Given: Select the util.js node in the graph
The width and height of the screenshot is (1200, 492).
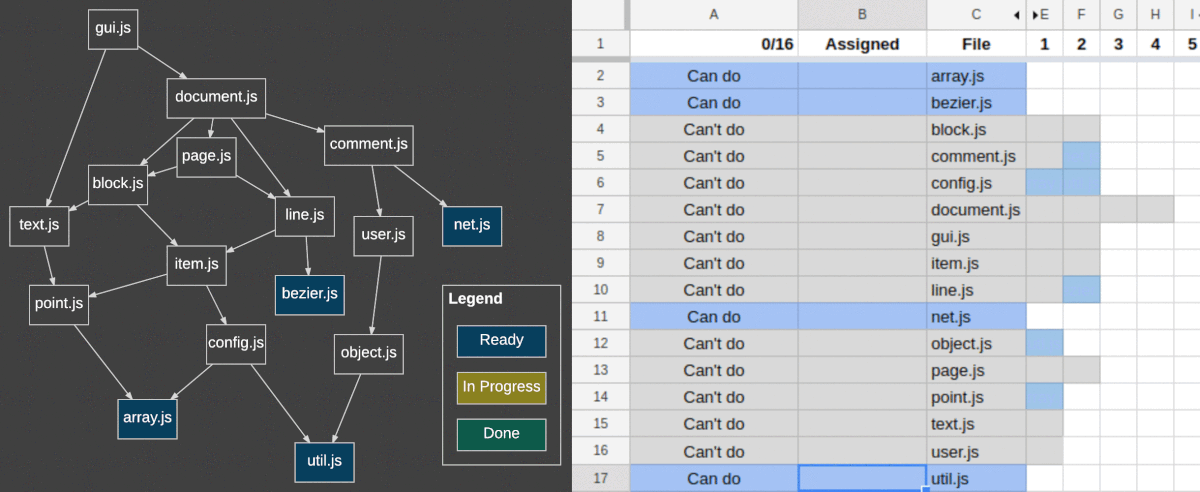Looking at the screenshot, I should pyautogui.click(x=324, y=461).
